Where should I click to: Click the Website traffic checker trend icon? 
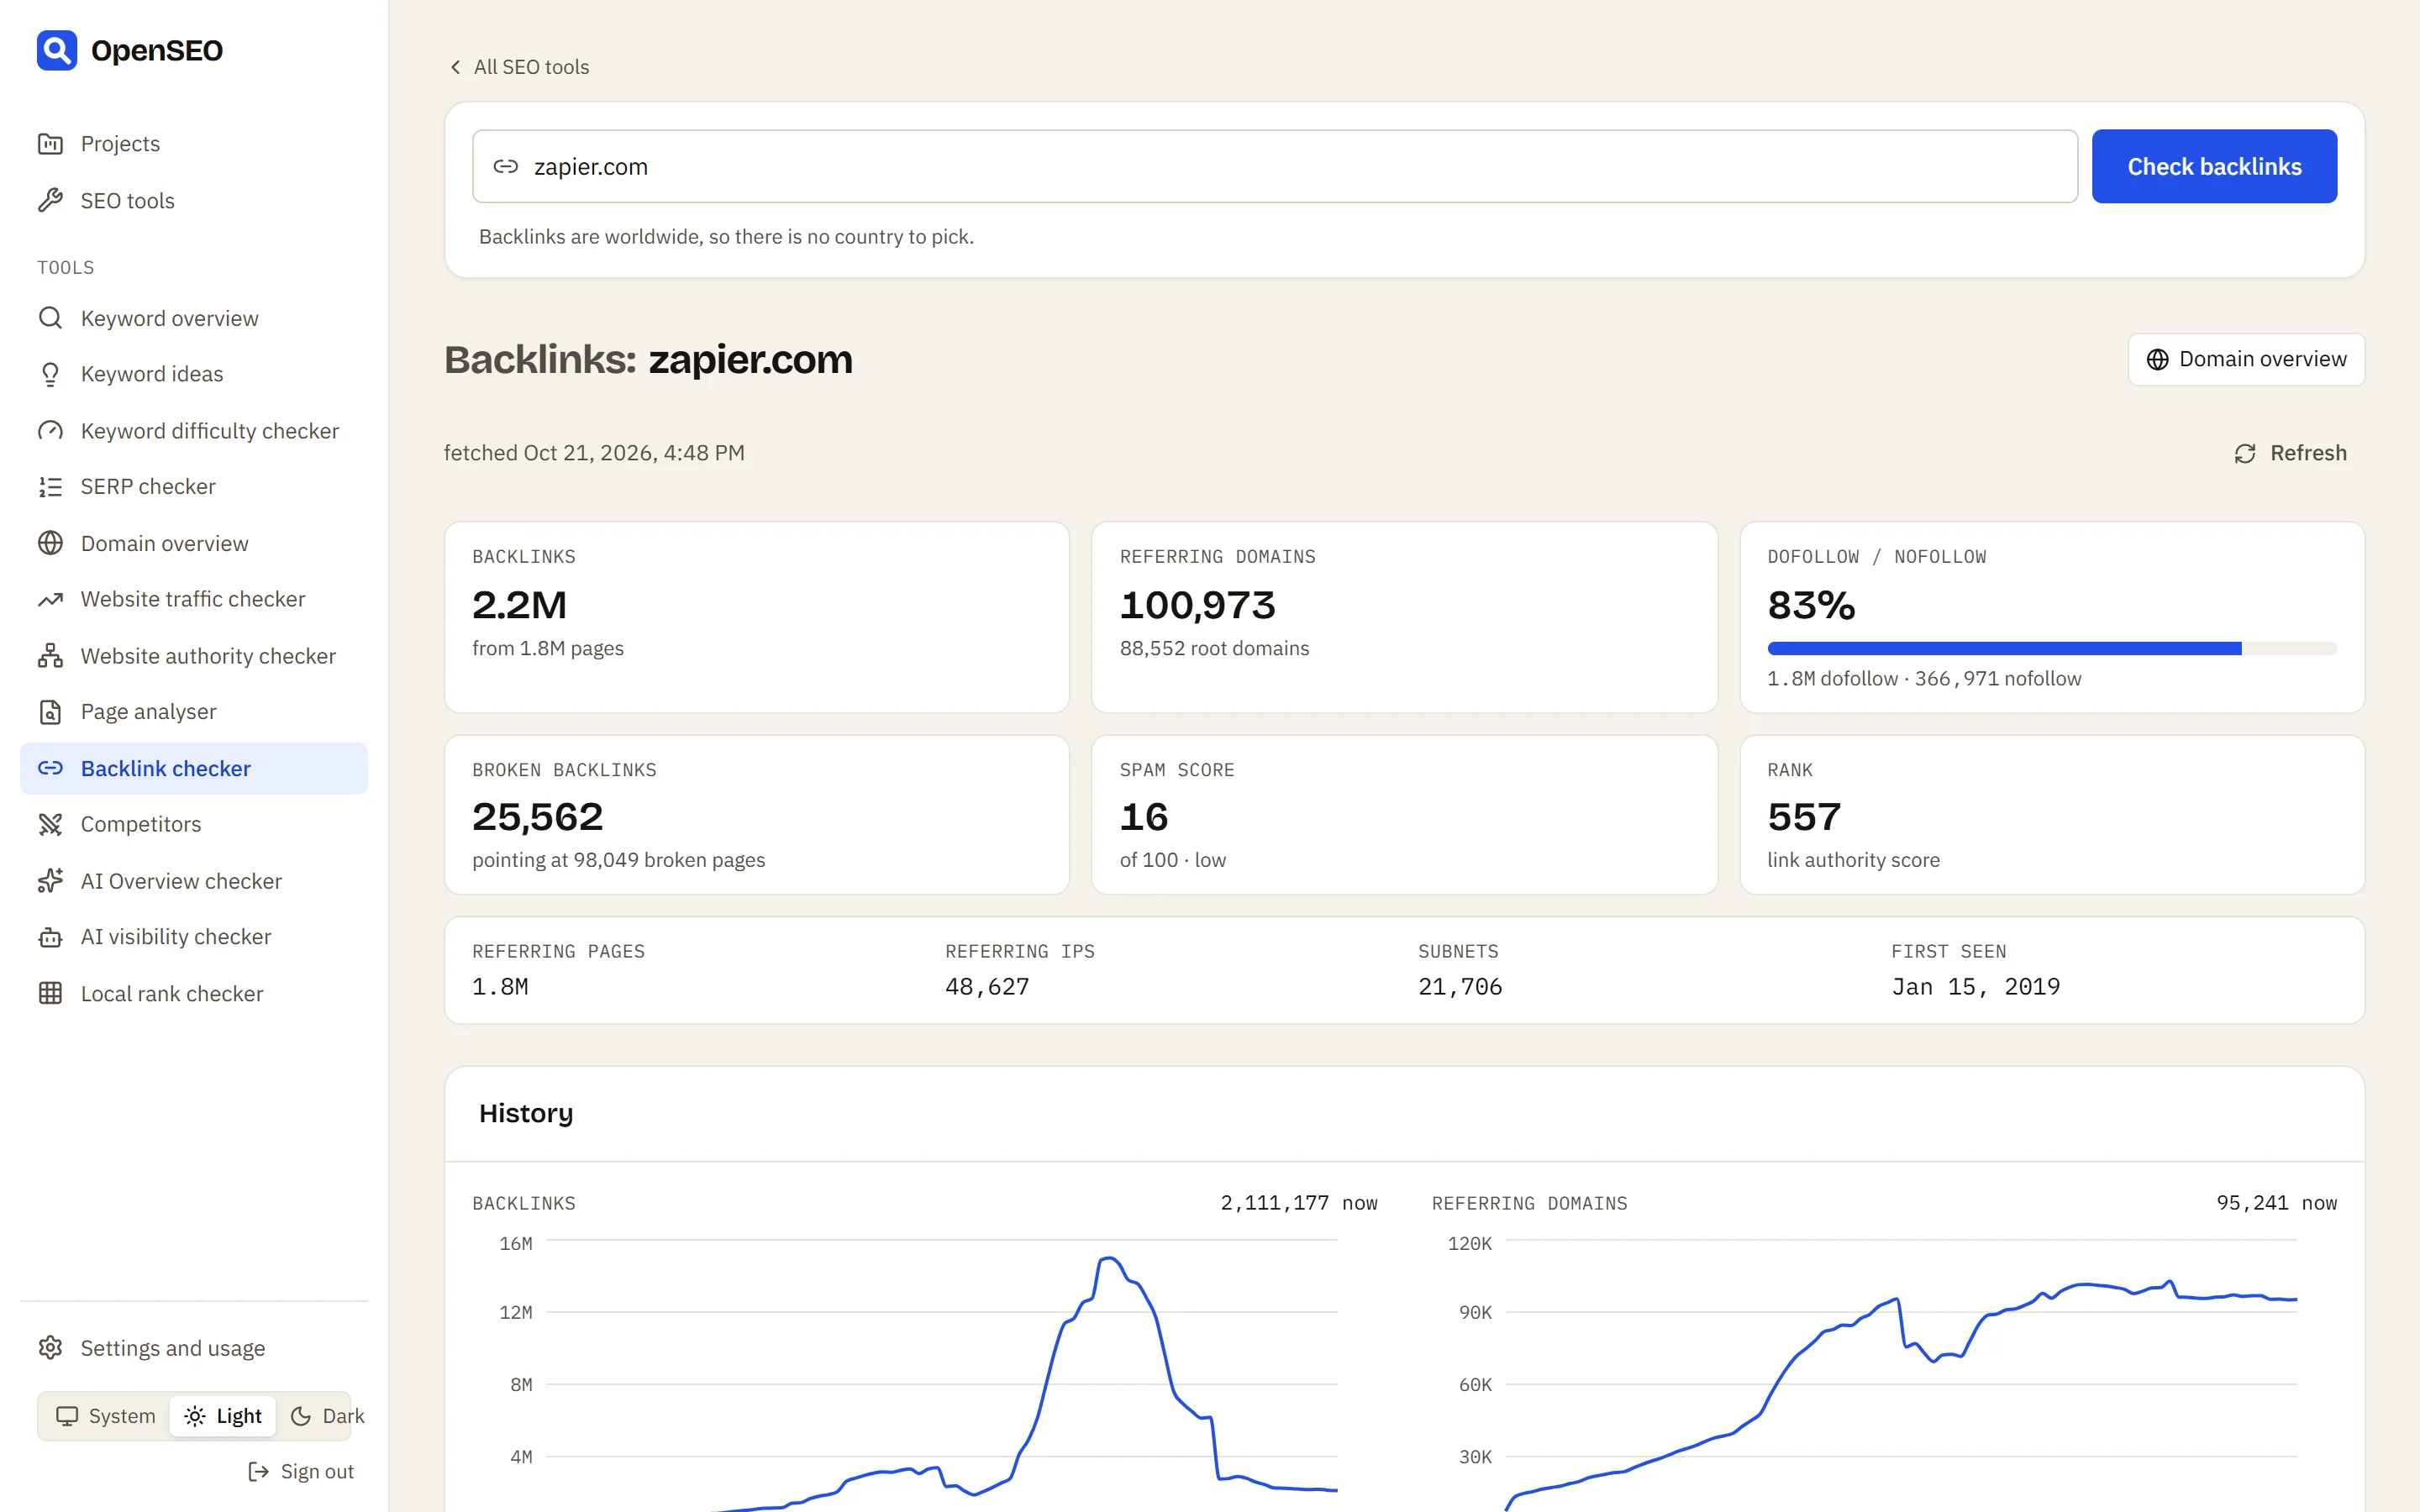[x=50, y=599]
